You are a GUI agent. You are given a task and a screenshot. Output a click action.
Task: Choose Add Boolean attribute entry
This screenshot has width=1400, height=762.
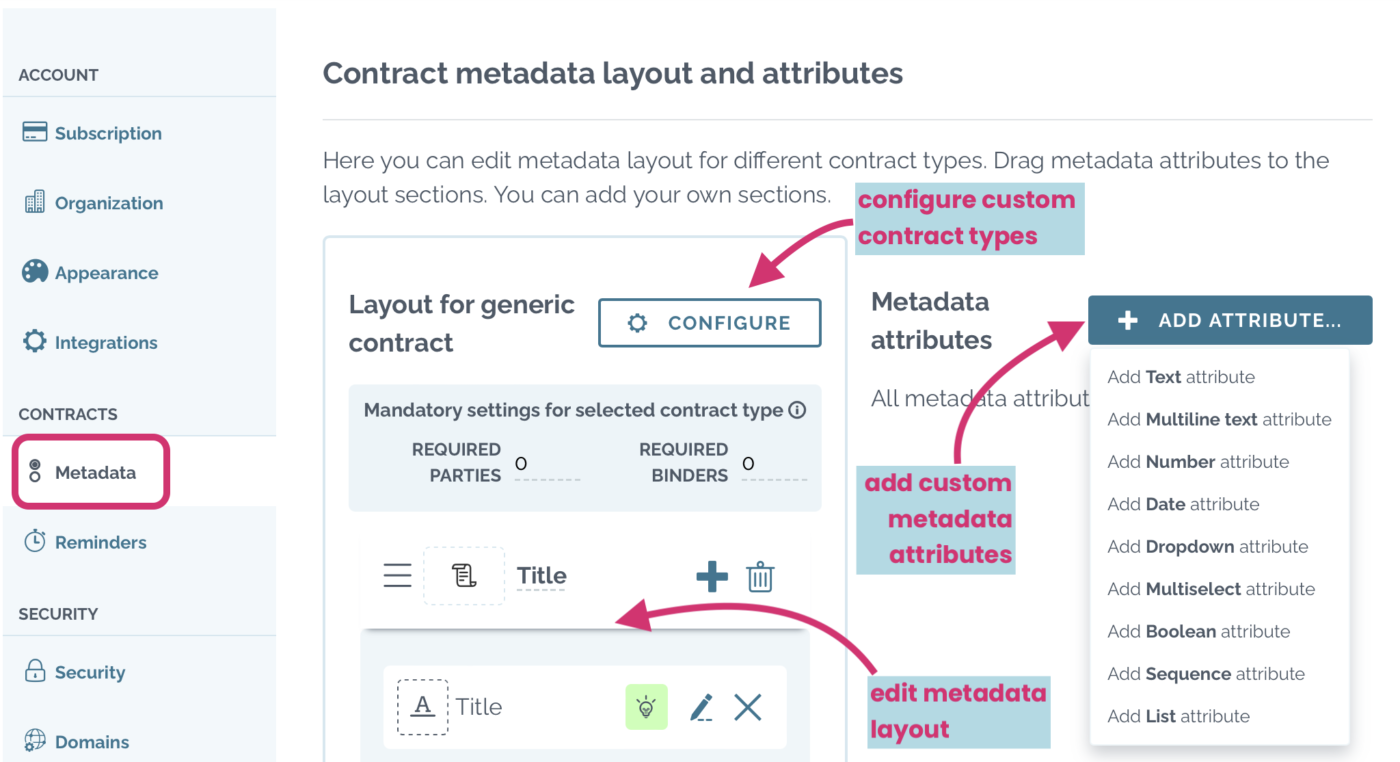click(1197, 631)
